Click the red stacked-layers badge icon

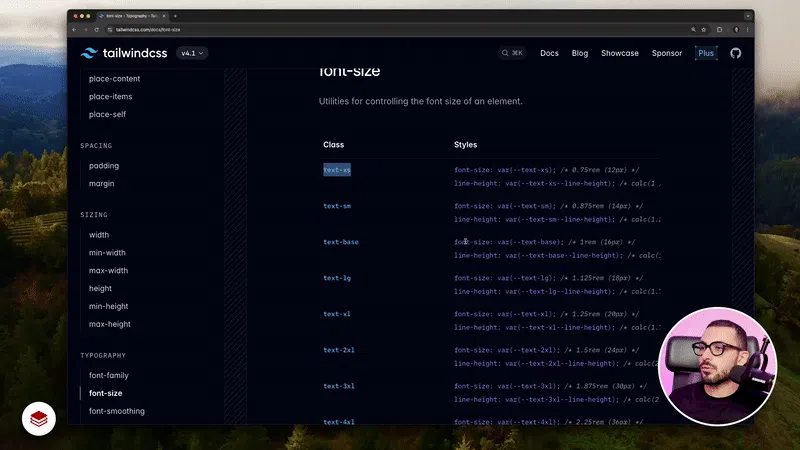click(x=39, y=419)
